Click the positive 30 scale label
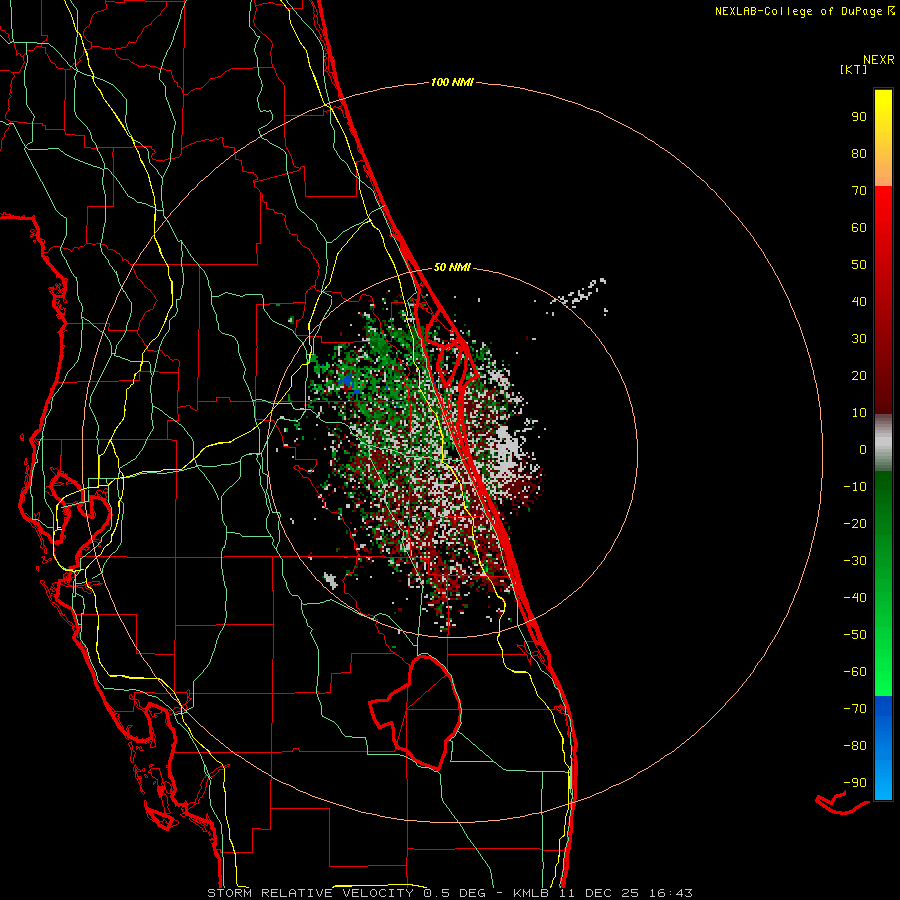This screenshot has width=900, height=900. (x=859, y=339)
